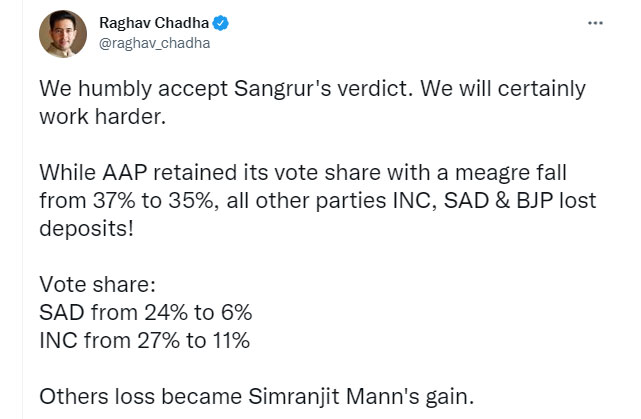
Task: Click the word "Sangrur's" in the first line
Action: point(282,89)
